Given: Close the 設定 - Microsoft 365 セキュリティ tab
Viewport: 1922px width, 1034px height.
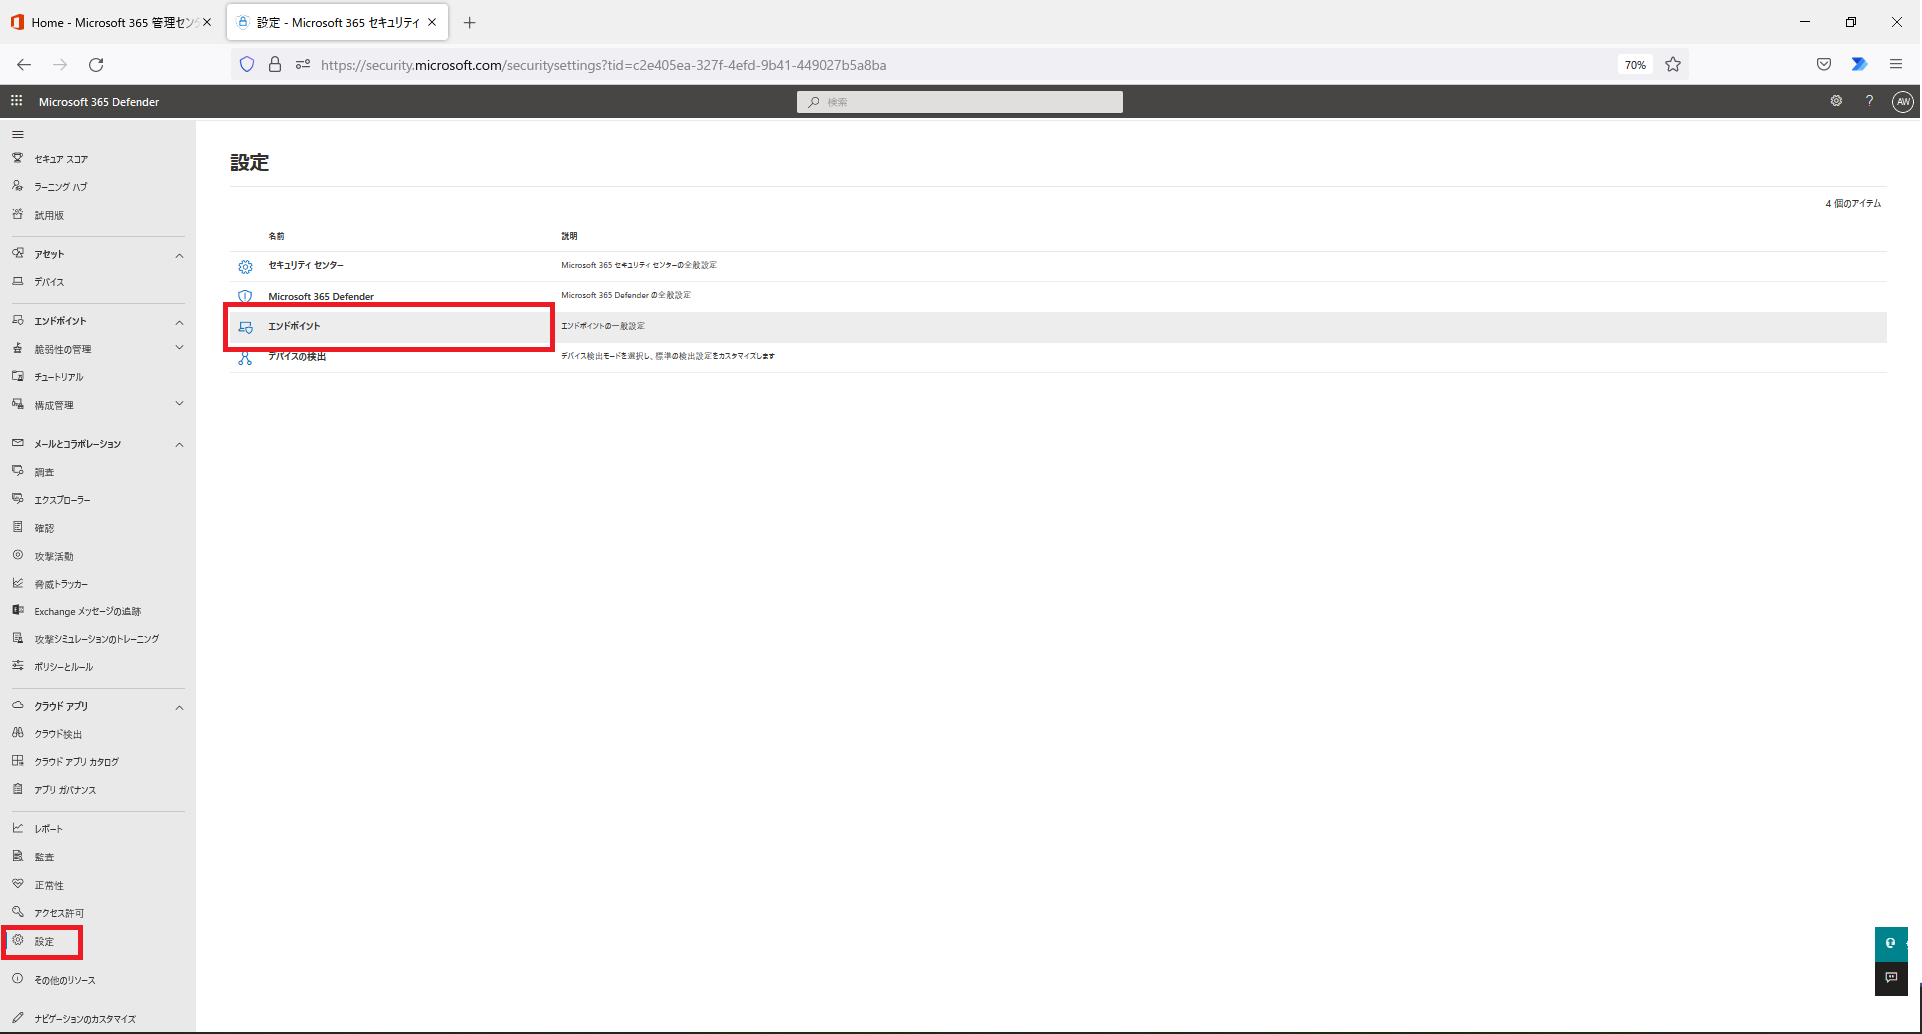Looking at the screenshot, I should point(432,22).
